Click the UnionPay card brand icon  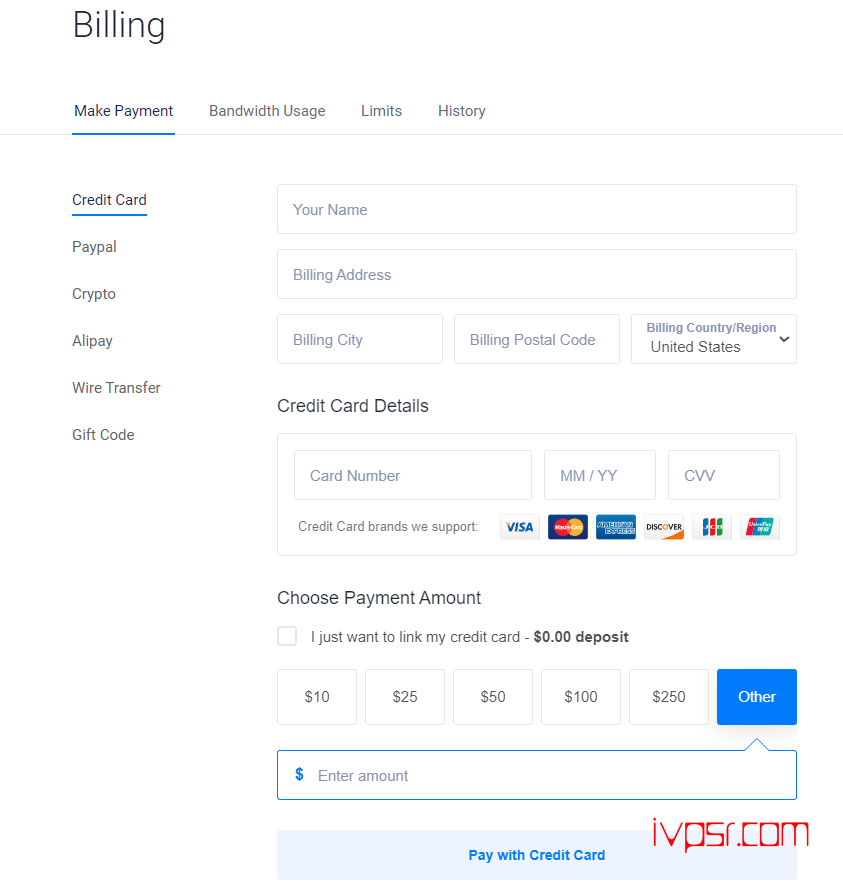point(760,527)
